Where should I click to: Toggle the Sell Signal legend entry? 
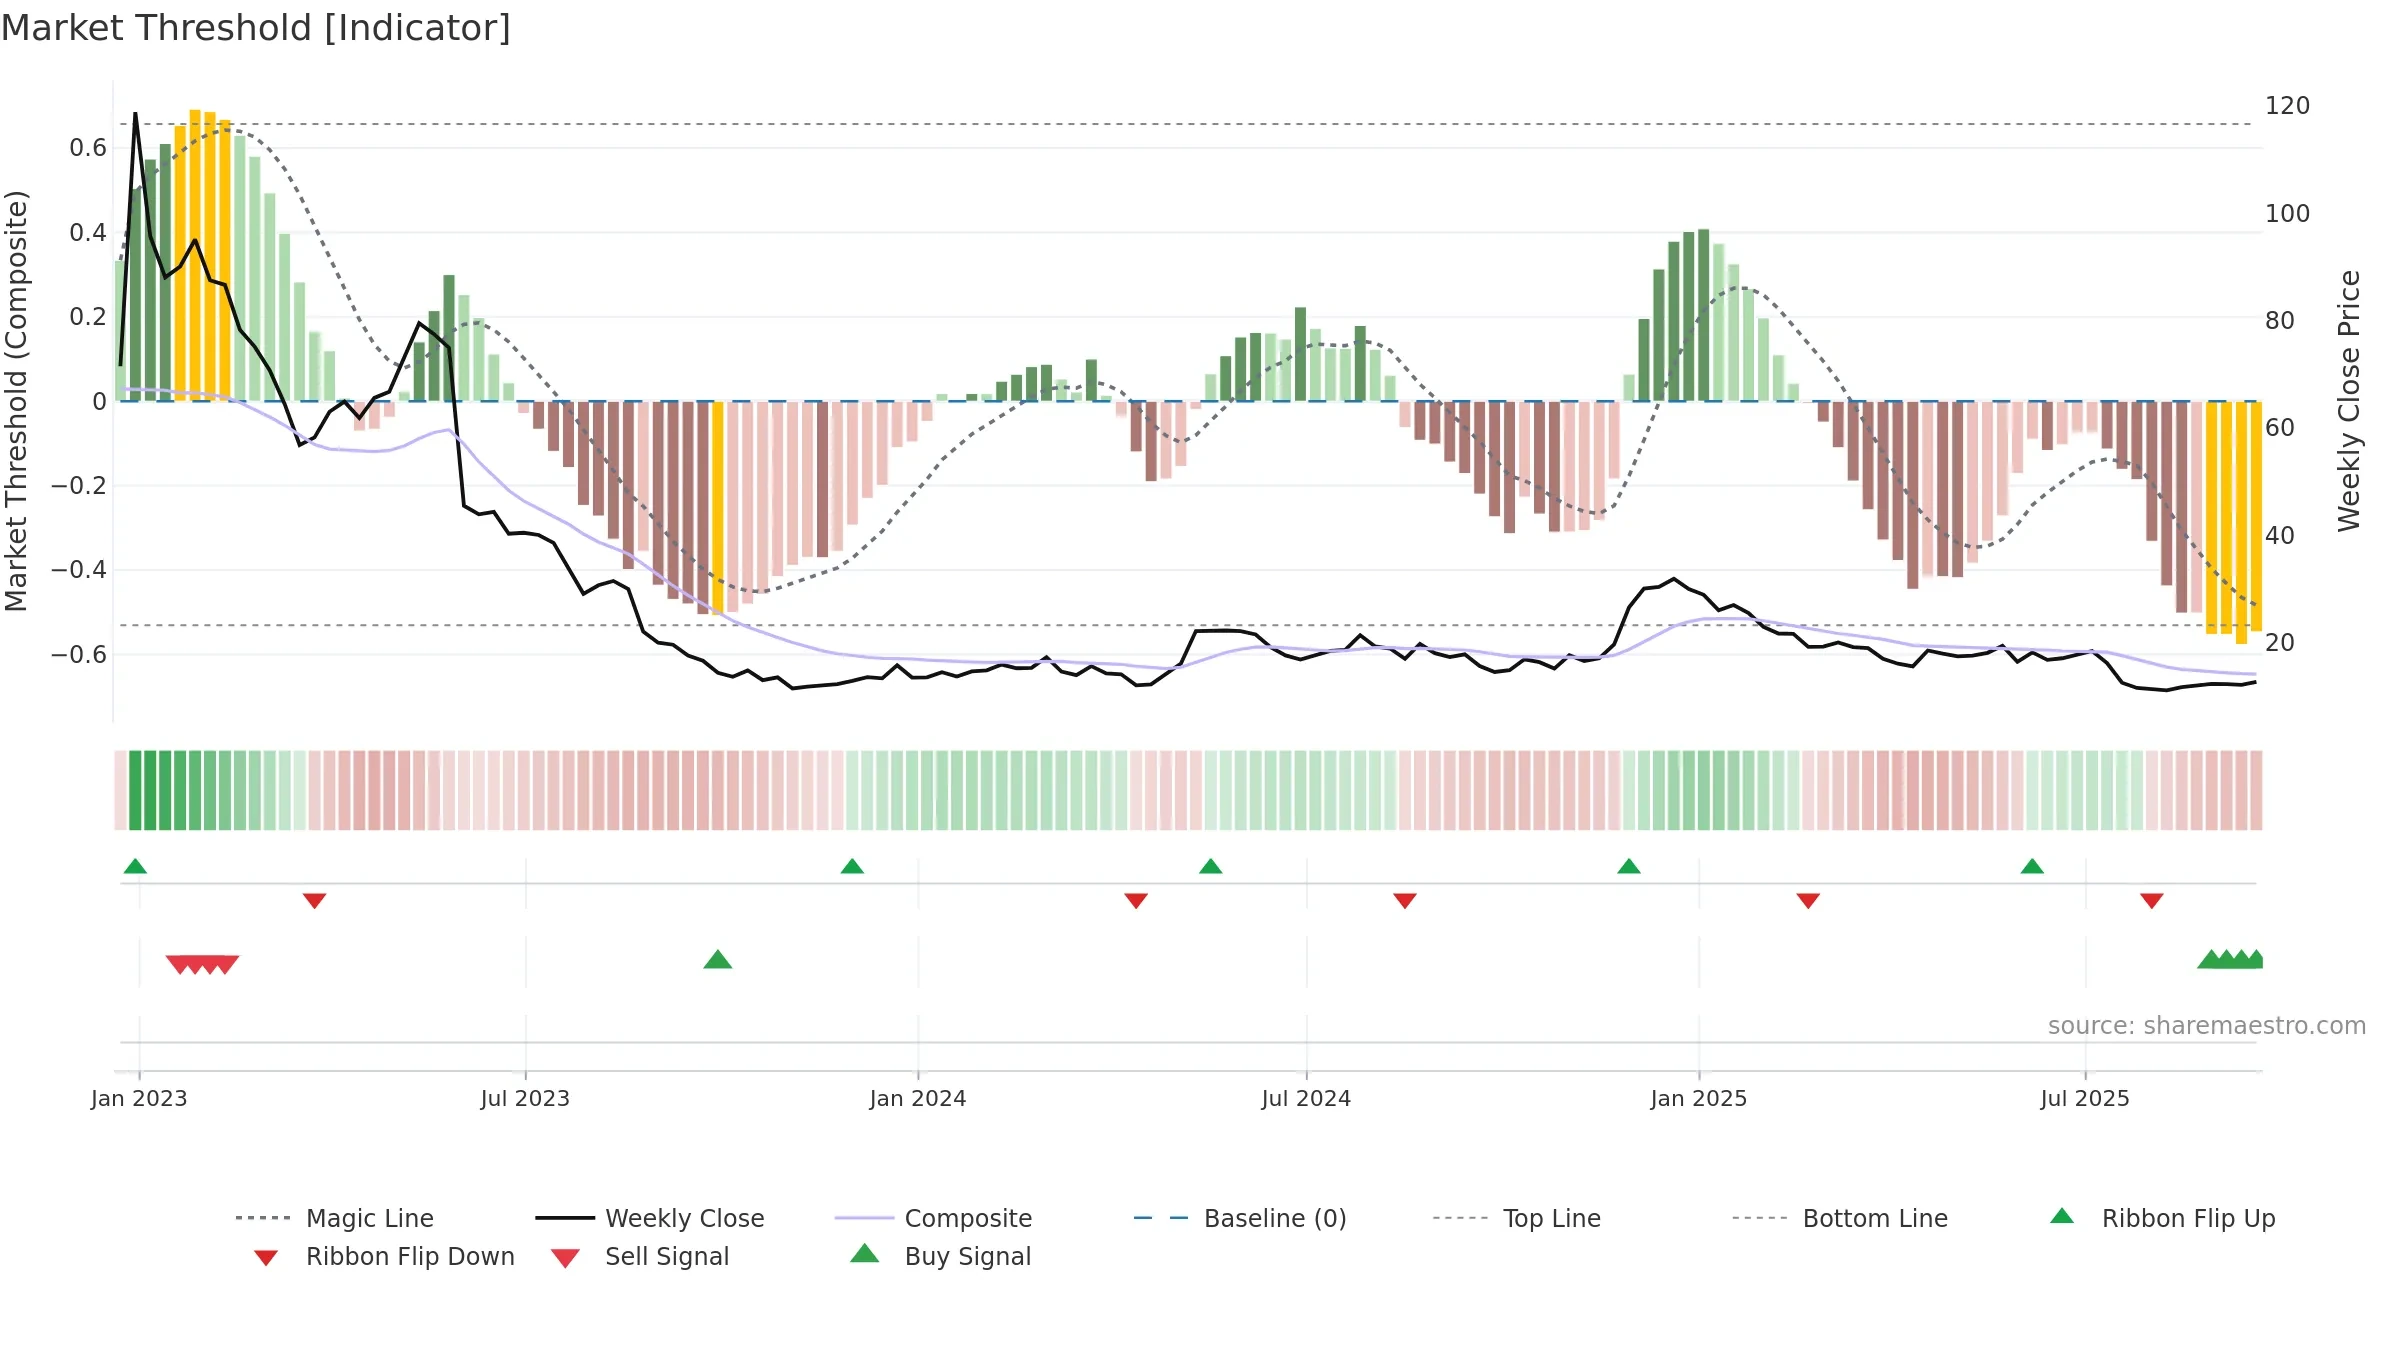pos(640,1256)
